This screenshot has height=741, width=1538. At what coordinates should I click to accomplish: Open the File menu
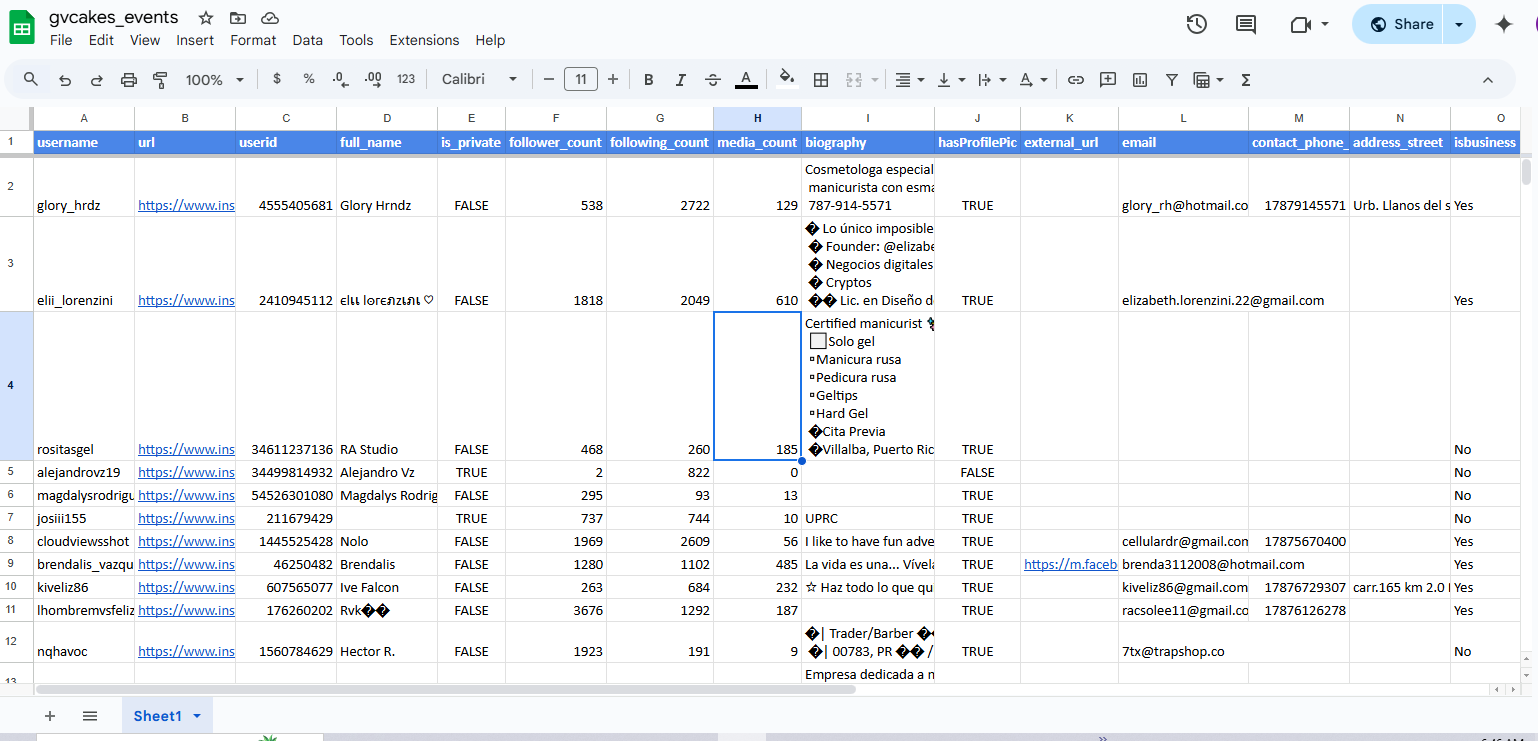(61, 40)
